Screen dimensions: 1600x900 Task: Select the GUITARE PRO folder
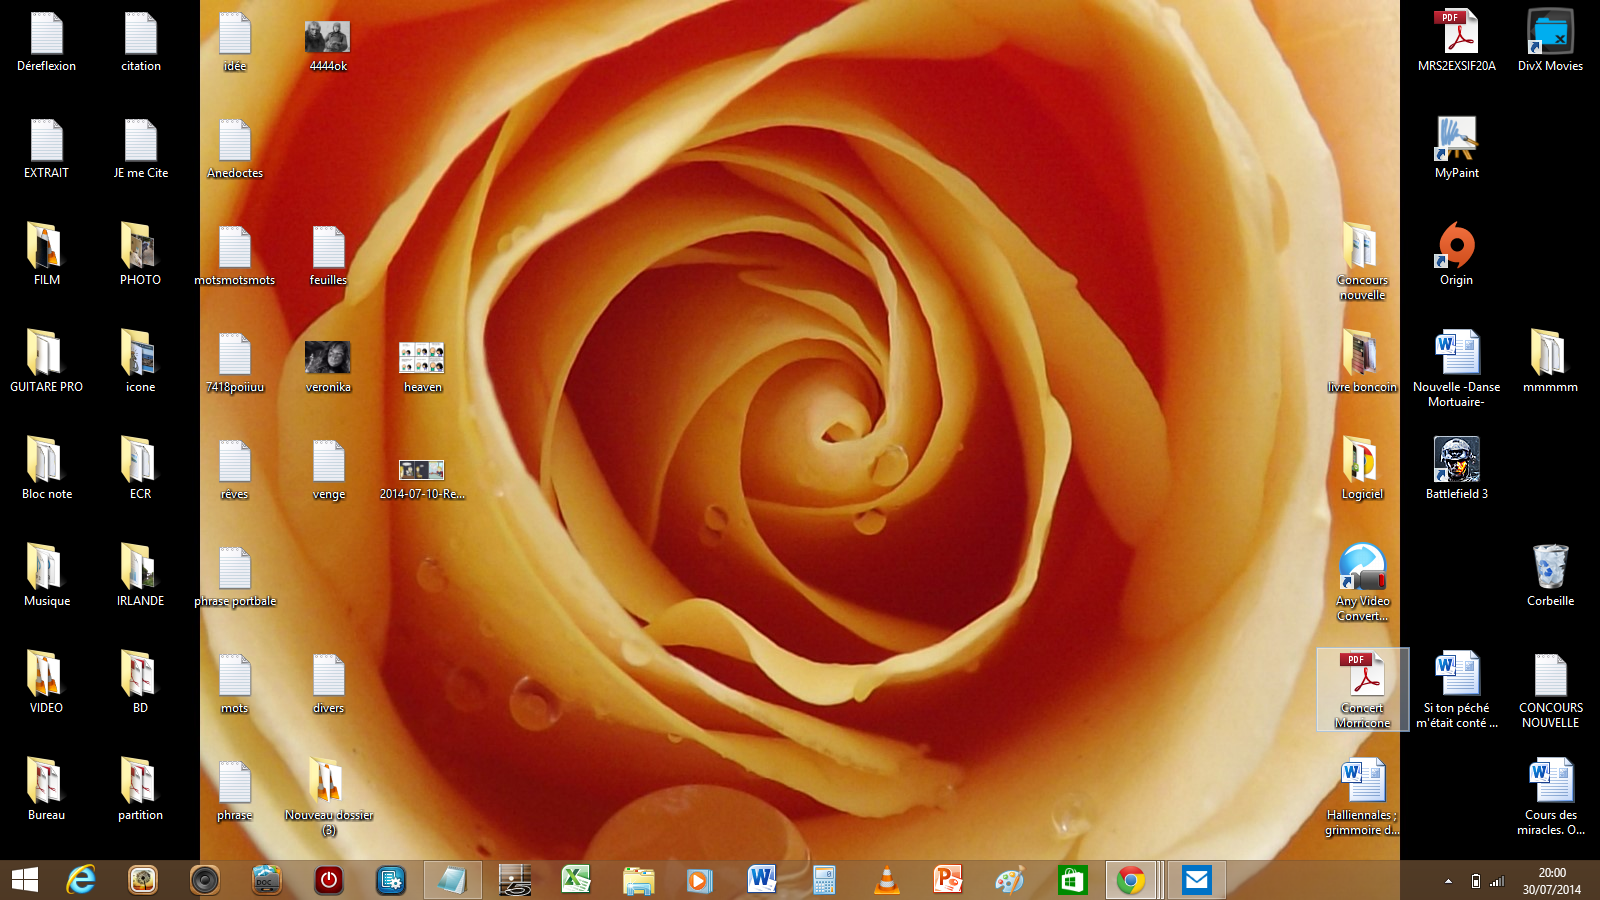pyautogui.click(x=47, y=362)
